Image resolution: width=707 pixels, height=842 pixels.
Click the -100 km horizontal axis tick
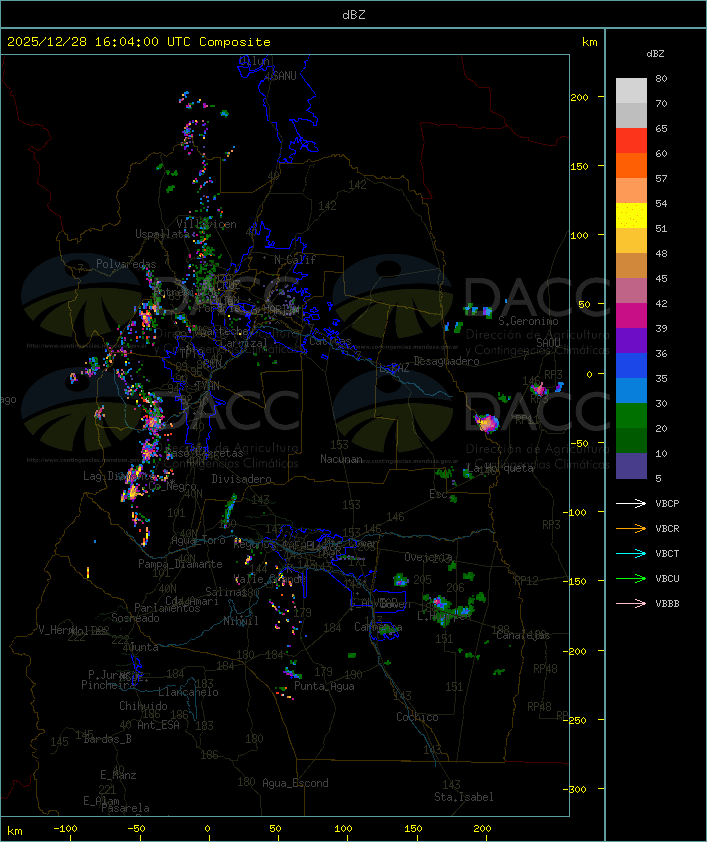pyautogui.click(x=65, y=829)
